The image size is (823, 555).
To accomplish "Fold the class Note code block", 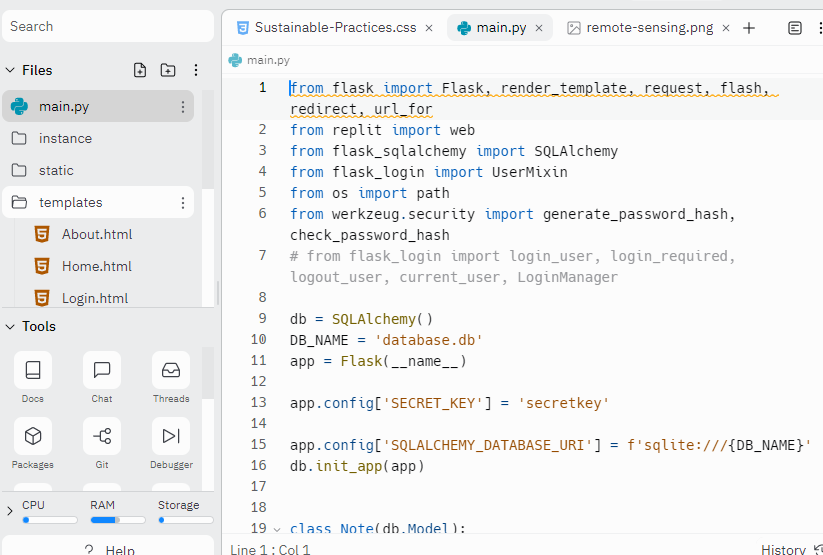I will [x=277, y=529].
